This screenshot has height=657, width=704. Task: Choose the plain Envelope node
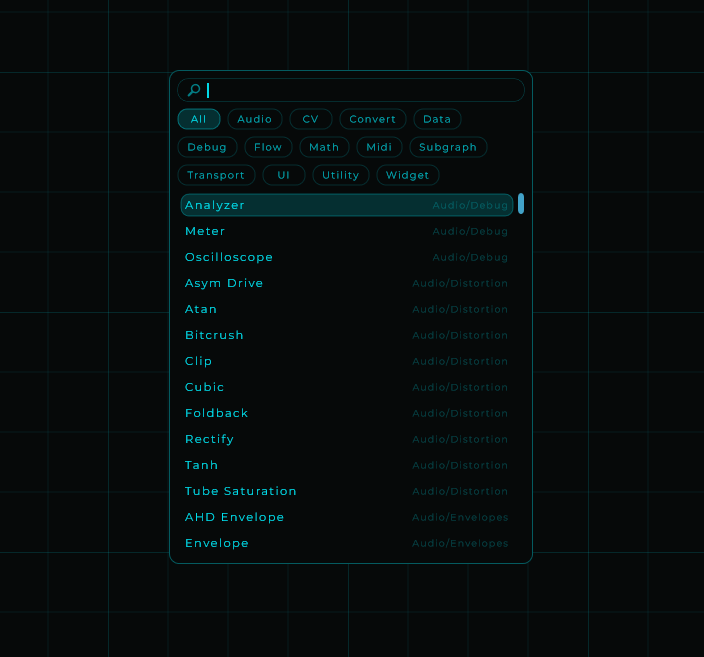click(347, 543)
